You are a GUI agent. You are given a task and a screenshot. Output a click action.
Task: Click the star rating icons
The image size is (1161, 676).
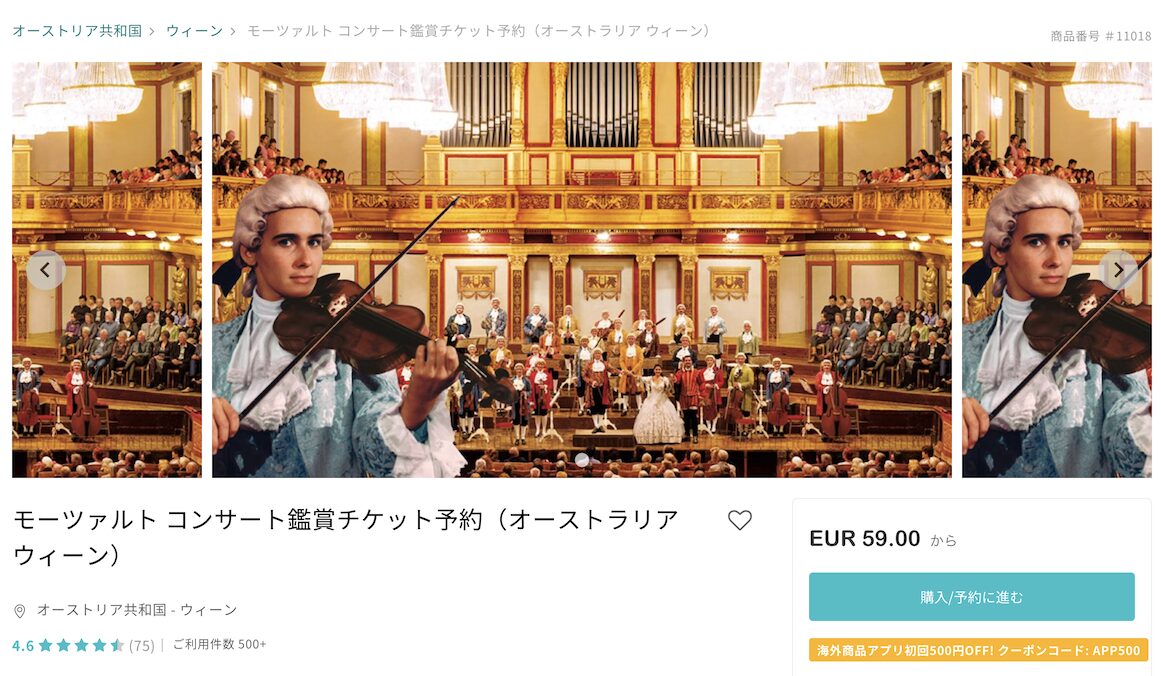pos(81,645)
